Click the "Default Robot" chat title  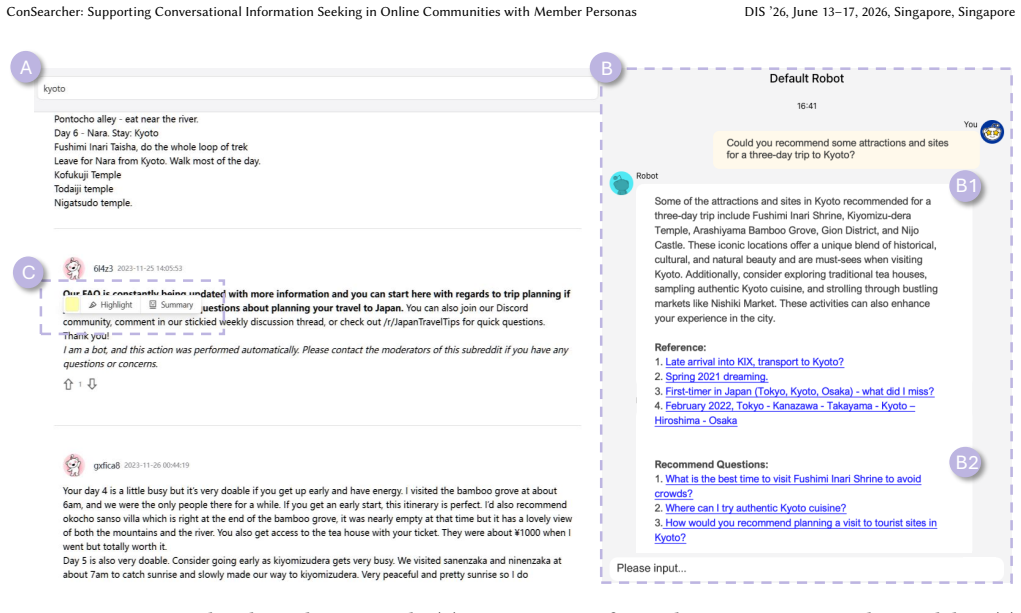click(806, 79)
